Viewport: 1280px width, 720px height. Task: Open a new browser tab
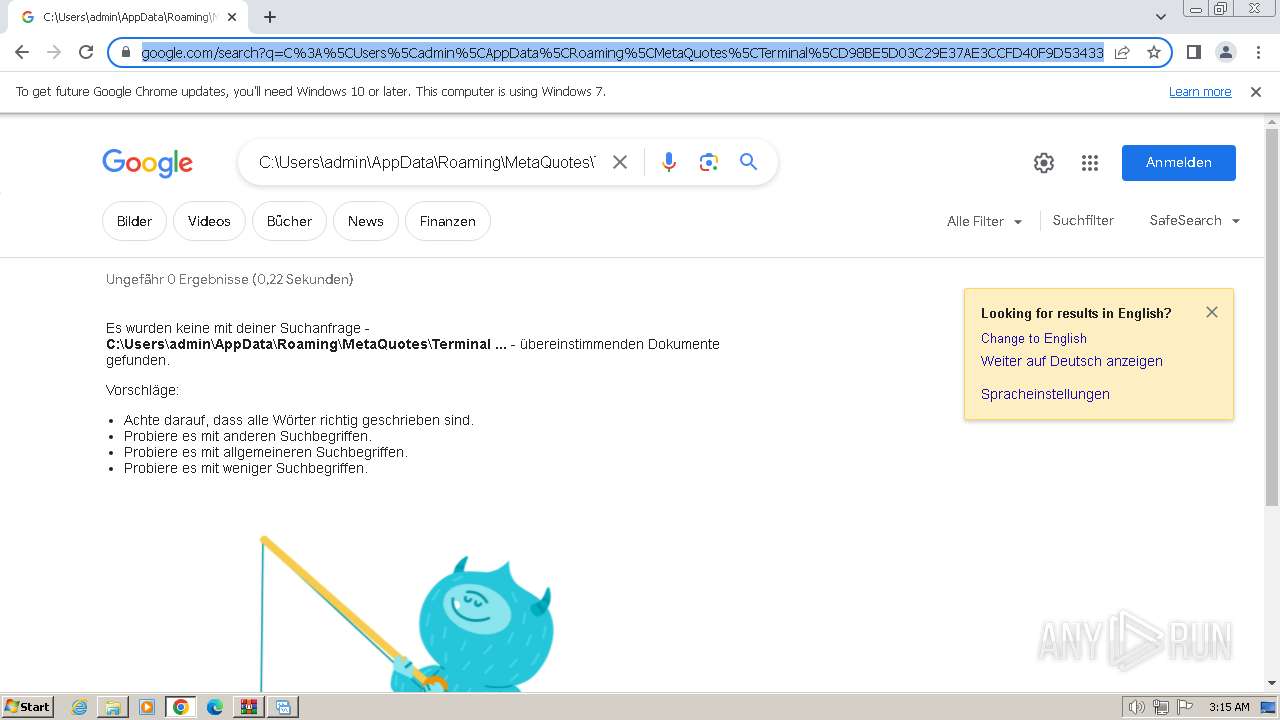coord(270,17)
